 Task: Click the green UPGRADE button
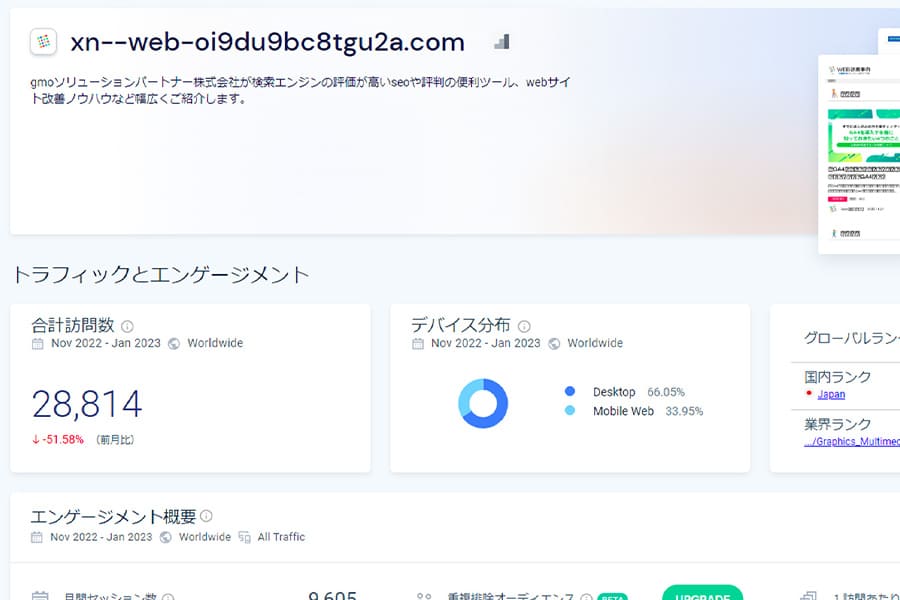pyautogui.click(x=702, y=594)
